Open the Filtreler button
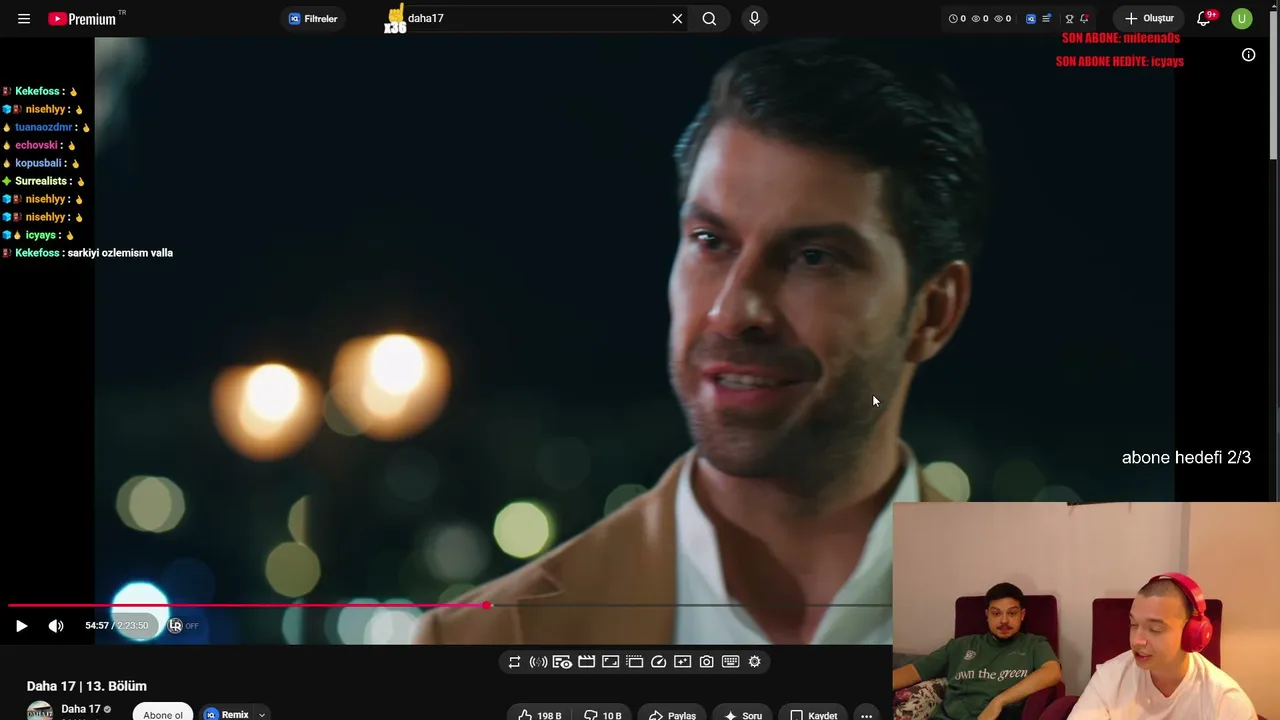This screenshot has width=1280, height=720. pyautogui.click(x=313, y=19)
